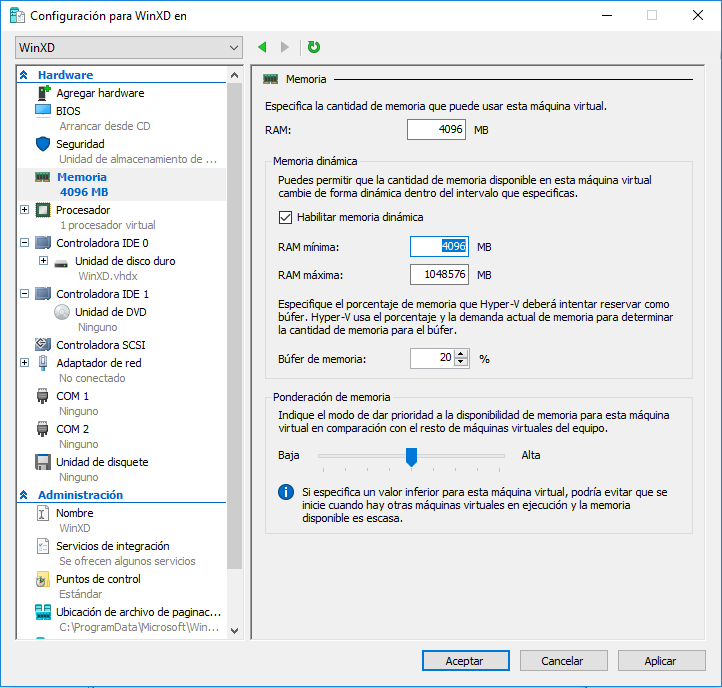Click 'Arrancar desde CD' text

[105, 126]
